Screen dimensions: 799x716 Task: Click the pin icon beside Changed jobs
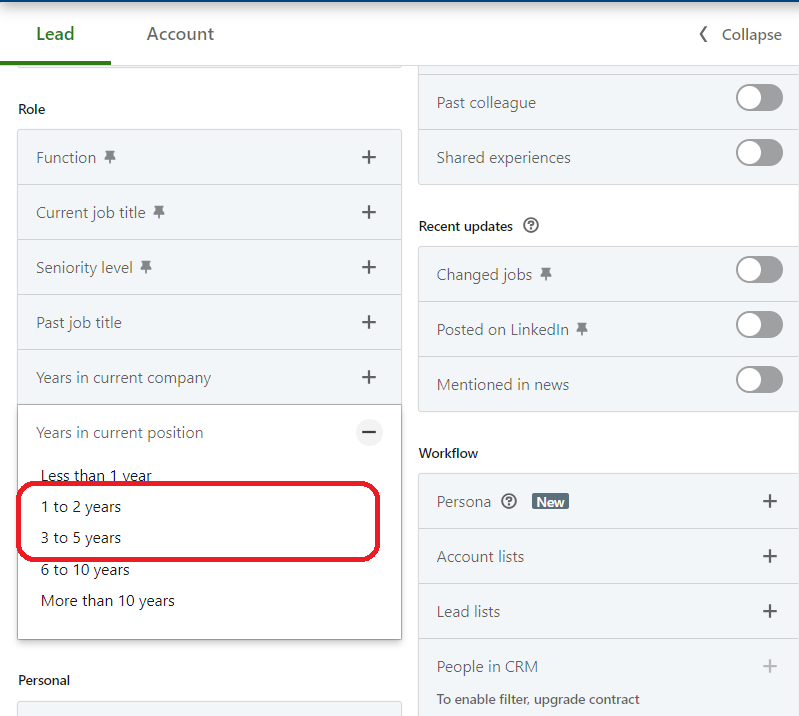546,274
